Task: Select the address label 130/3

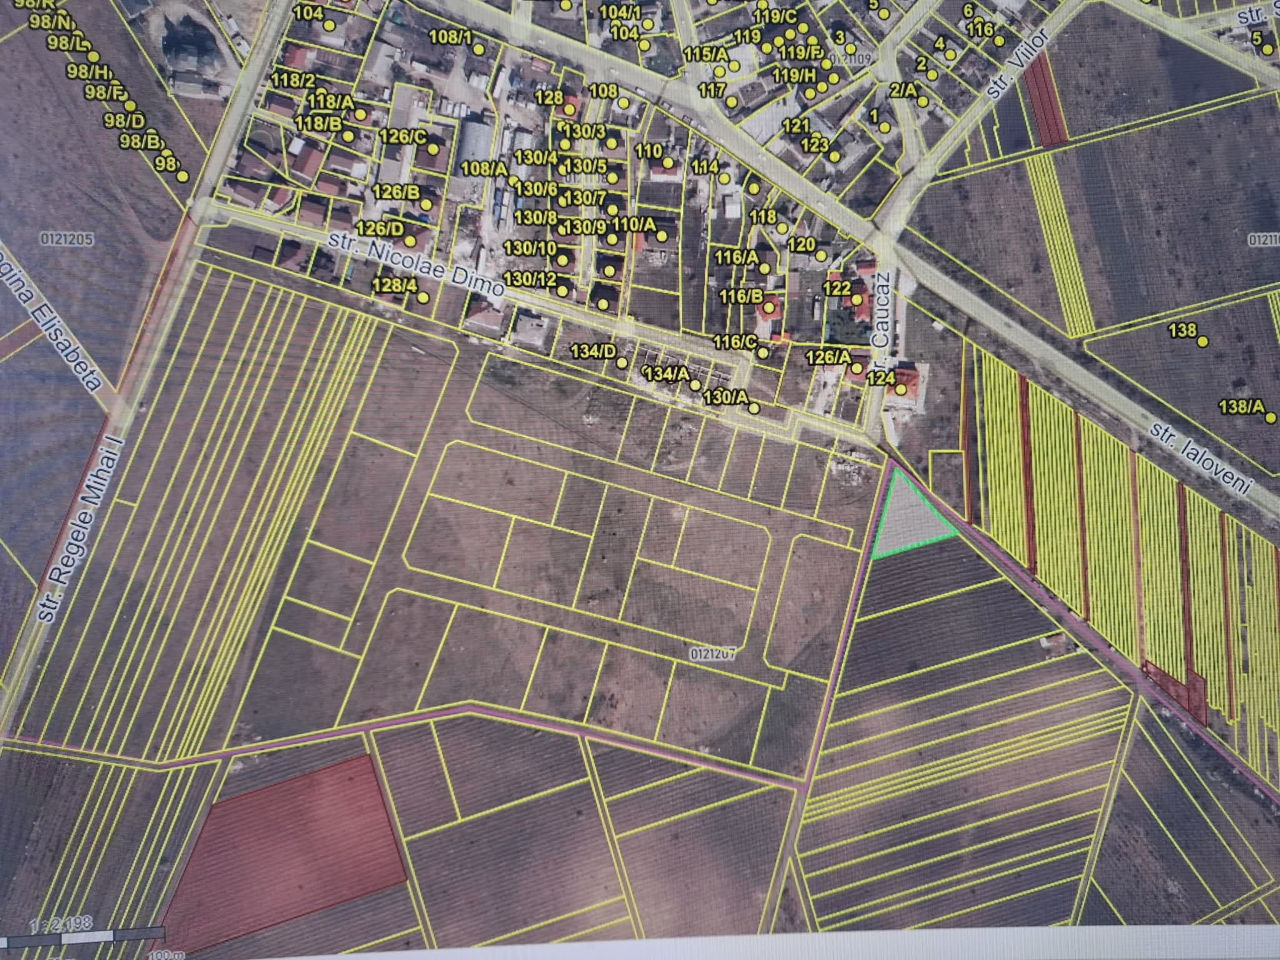Action: [585, 131]
